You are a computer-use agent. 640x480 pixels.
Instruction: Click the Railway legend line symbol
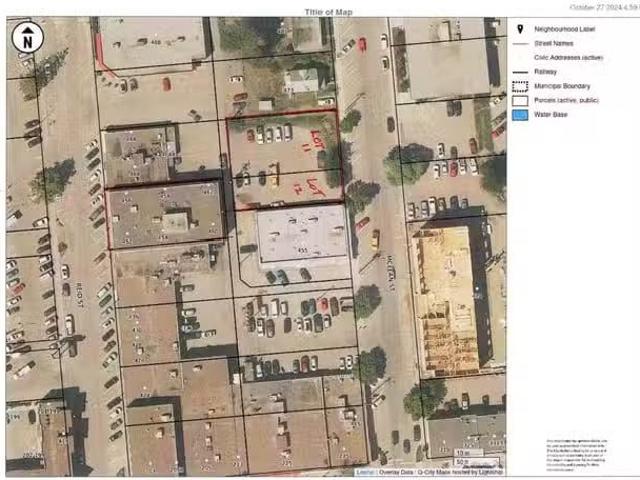(x=521, y=72)
